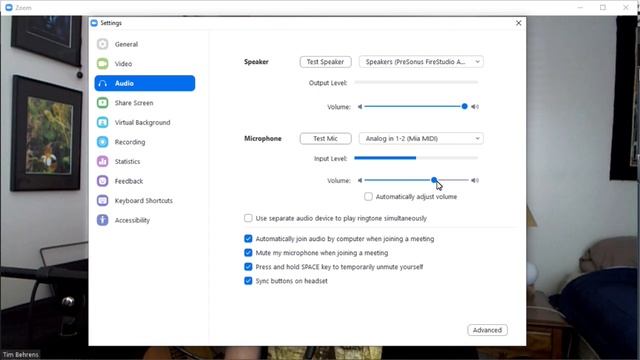
Task: View Statistics tab
Action: (144, 162)
